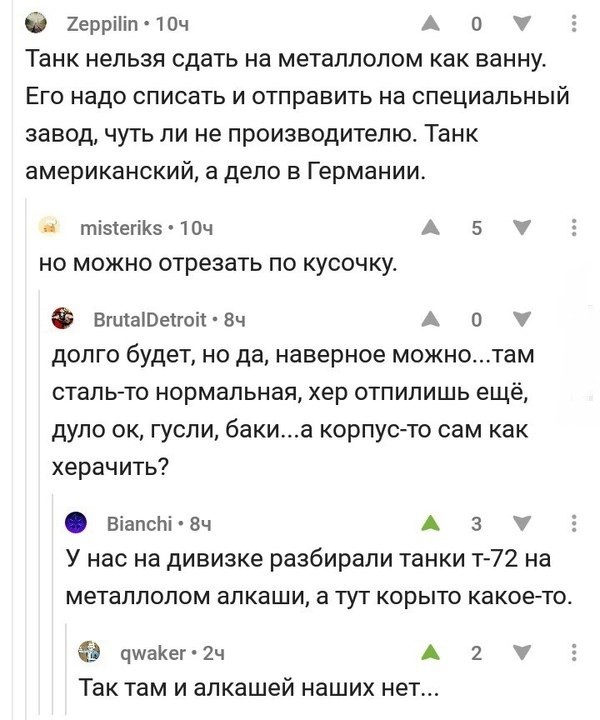Open options menu for Zeppilin's comment
Screen dimensions: 600x720
click(x=572, y=24)
